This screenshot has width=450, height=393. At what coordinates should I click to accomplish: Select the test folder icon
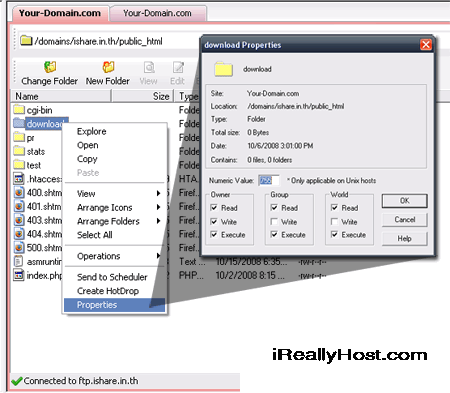pos(19,165)
